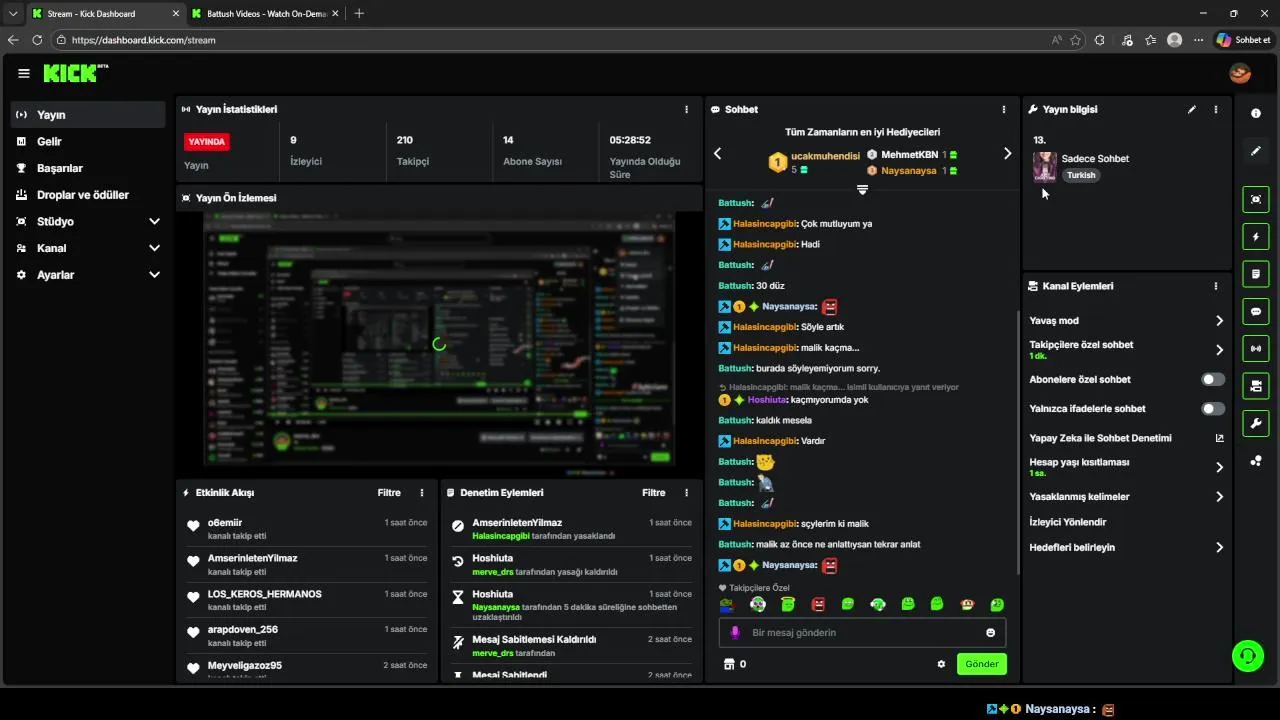Click the pencil icon in right sidebar
Image resolution: width=1280 pixels, height=720 pixels.
(x=1256, y=151)
